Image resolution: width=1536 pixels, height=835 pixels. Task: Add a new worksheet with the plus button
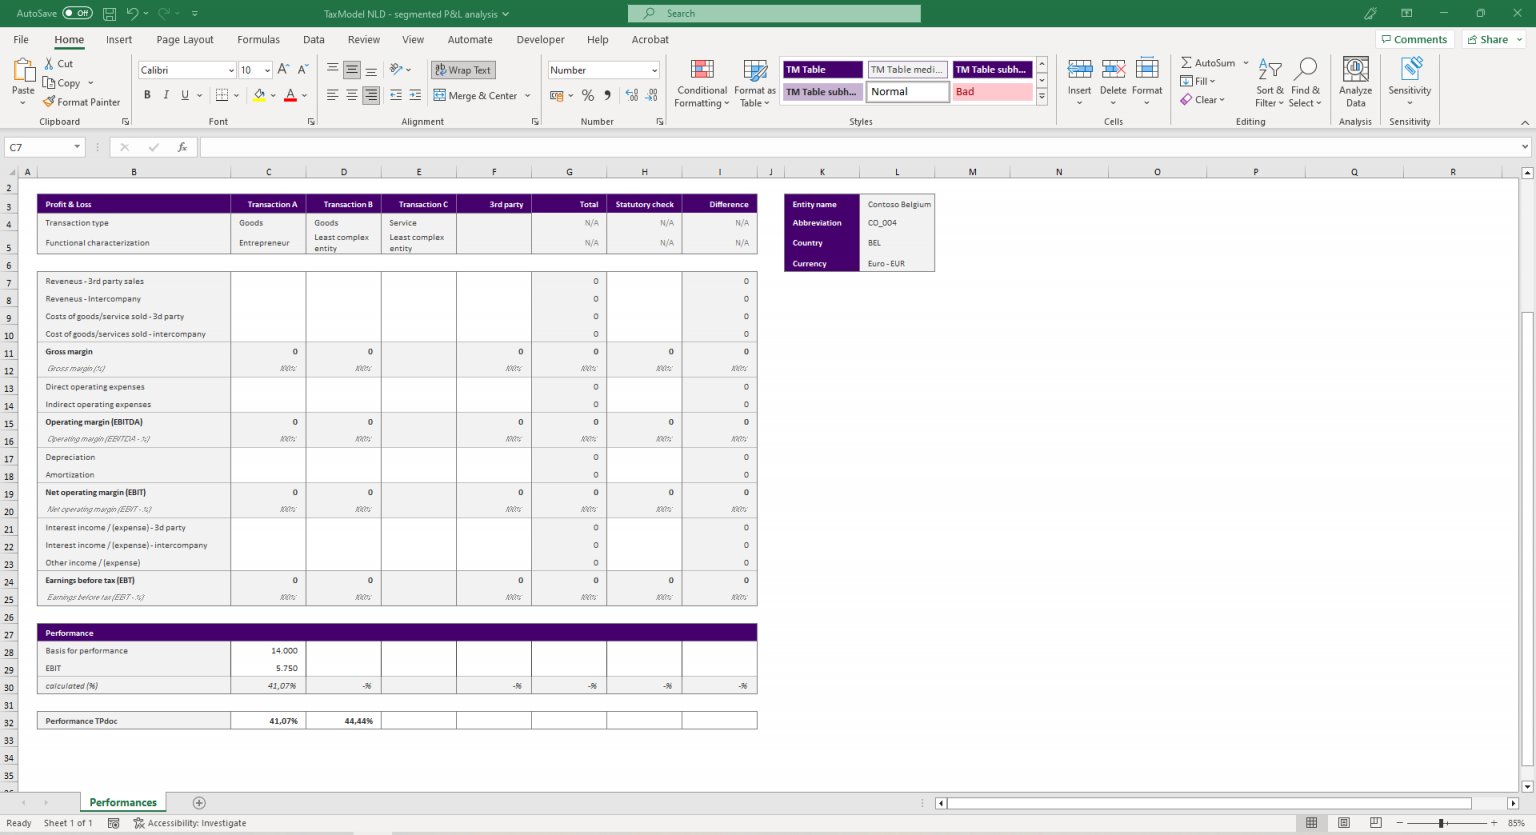coord(198,802)
